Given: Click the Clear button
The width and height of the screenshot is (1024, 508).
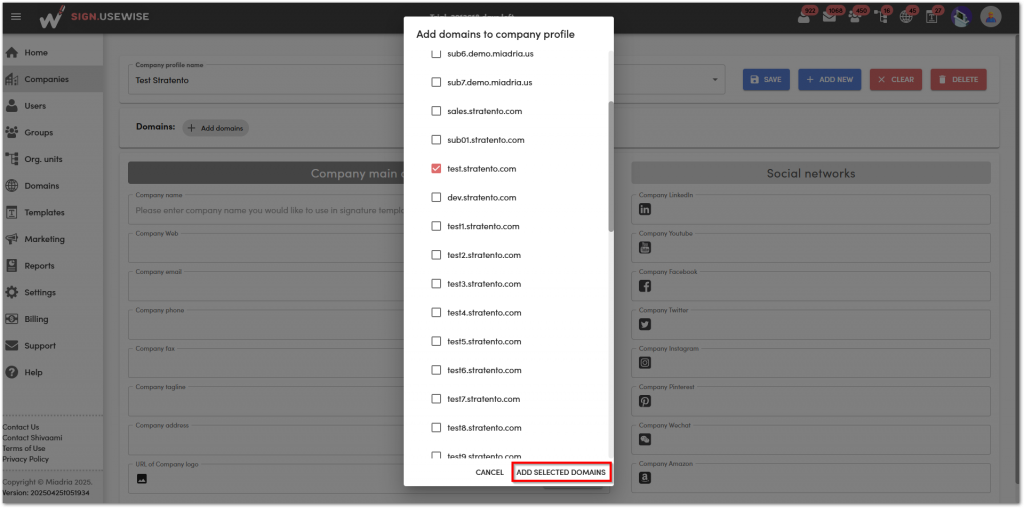Looking at the screenshot, I should tap(895, 80).
